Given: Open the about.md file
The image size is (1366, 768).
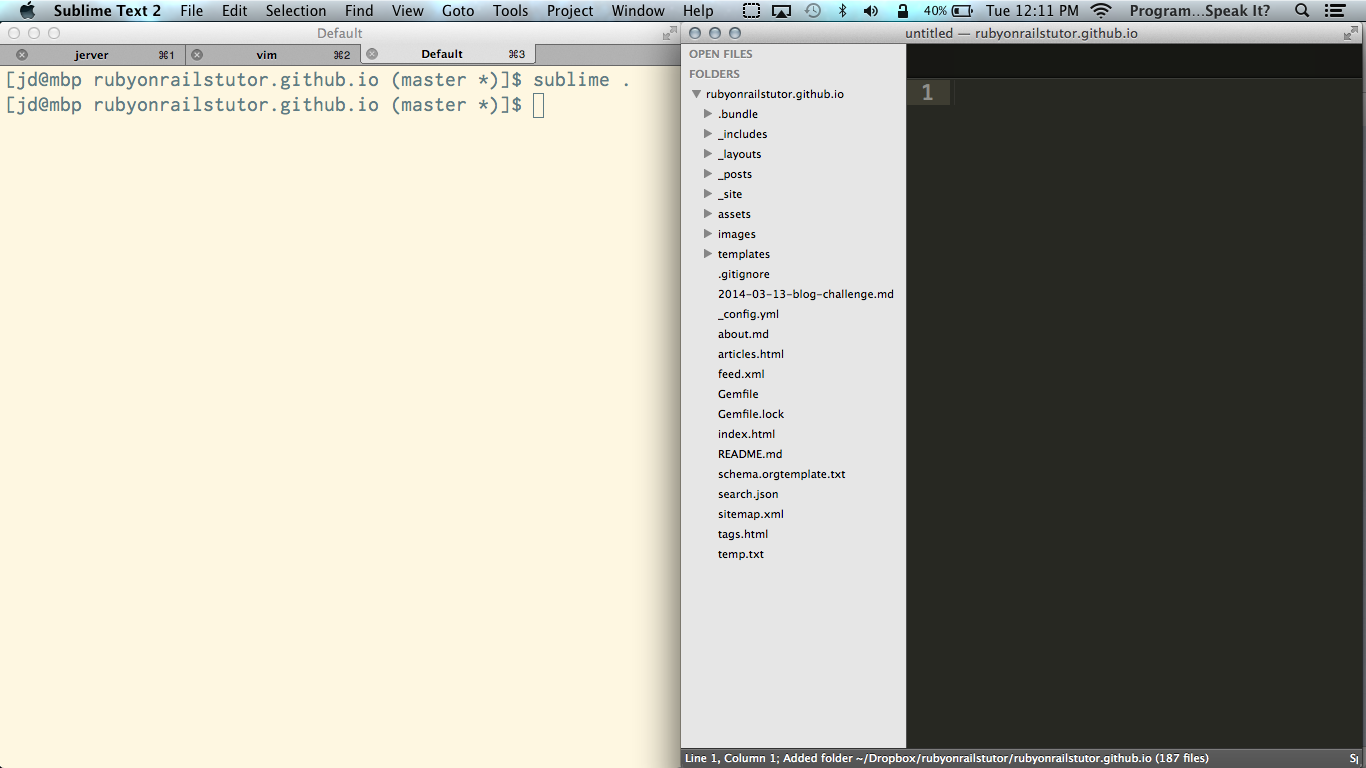Looking at the screenshot, I should (743, 334).
